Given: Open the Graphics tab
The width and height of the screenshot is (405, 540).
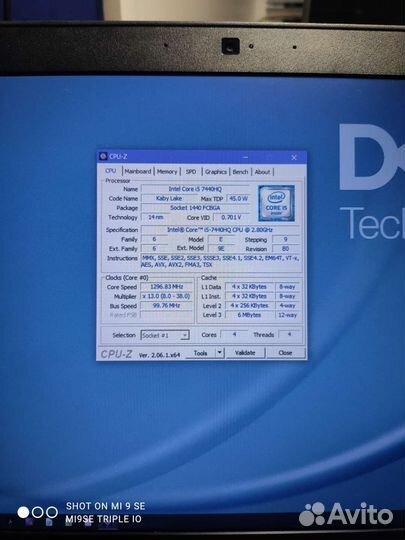Looking at the screenshot, I should [x=216, y=172].
